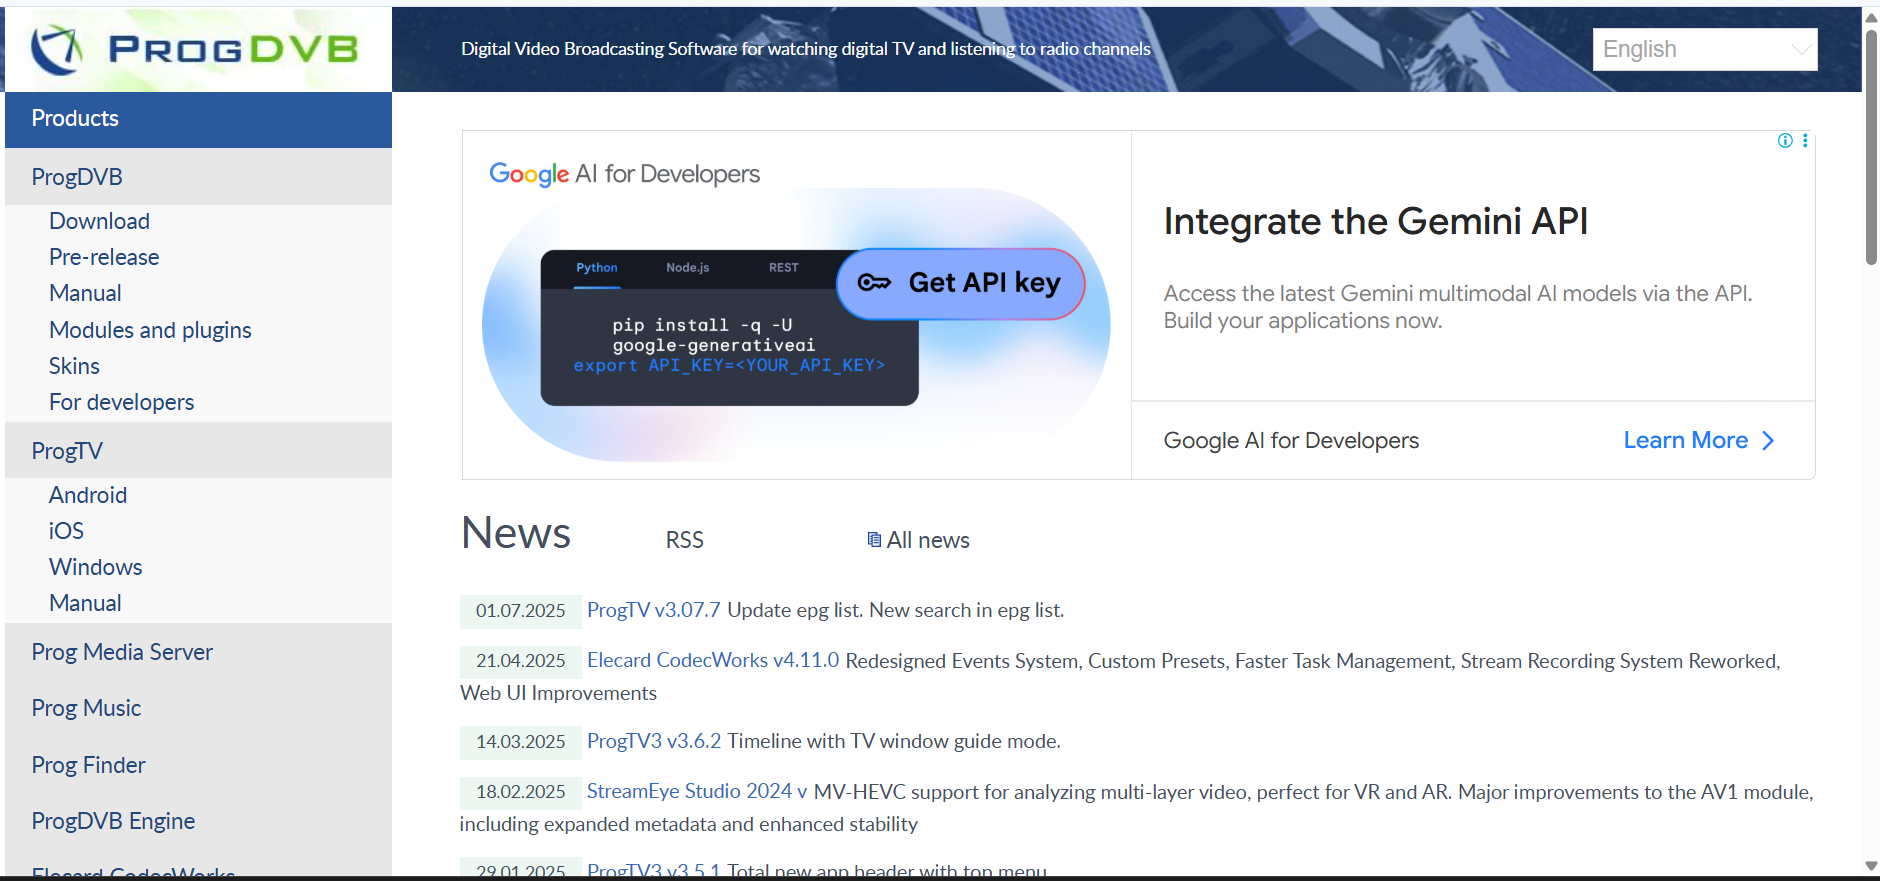Open ProgTV3 v3.6.2 news item
Viewport: 1880px width, 881px height.
click(x=654, y=741)
